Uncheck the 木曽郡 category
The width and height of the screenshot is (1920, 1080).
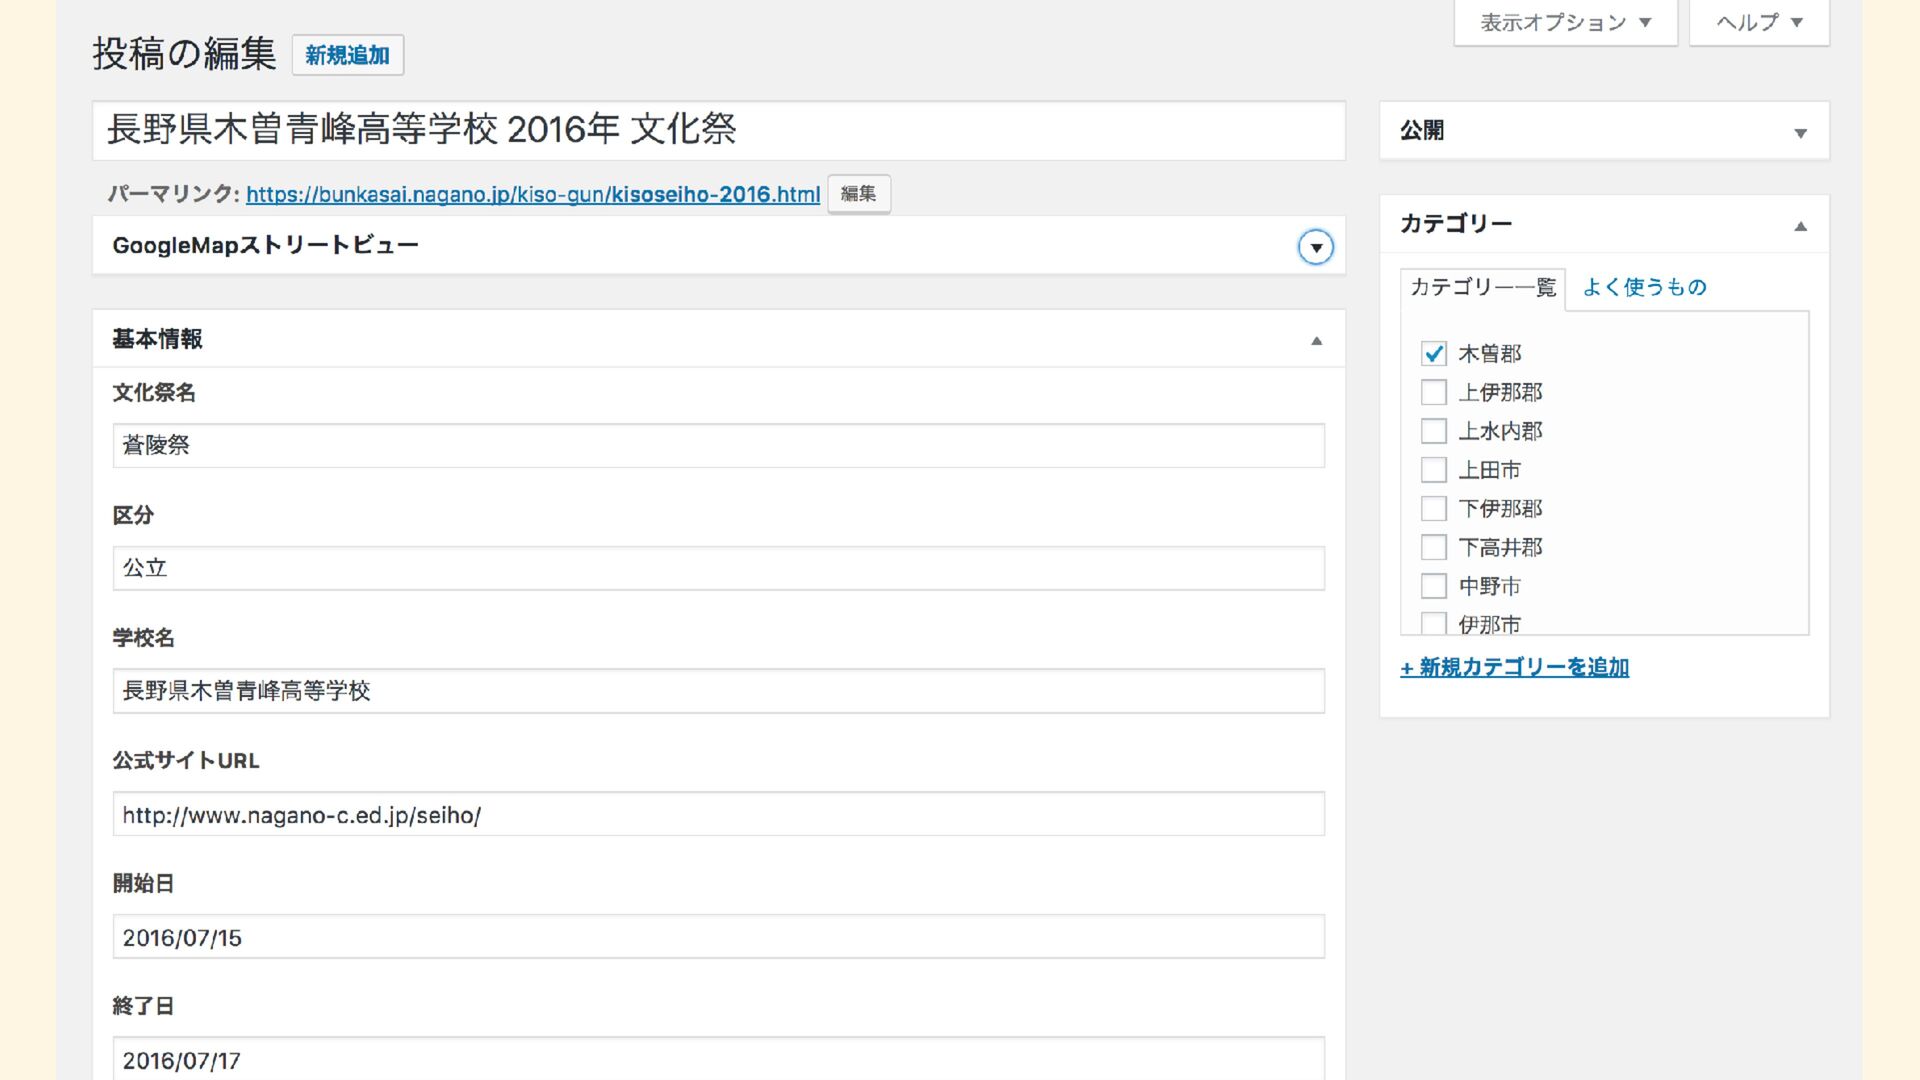(x=1434, y=353)
